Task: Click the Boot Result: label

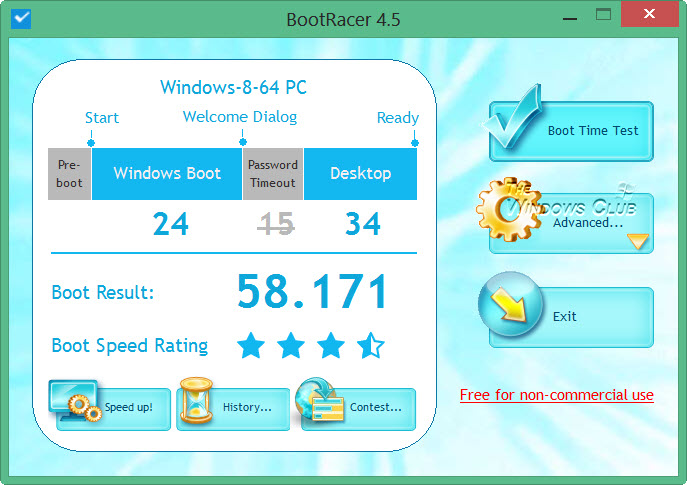Action: 103,293
